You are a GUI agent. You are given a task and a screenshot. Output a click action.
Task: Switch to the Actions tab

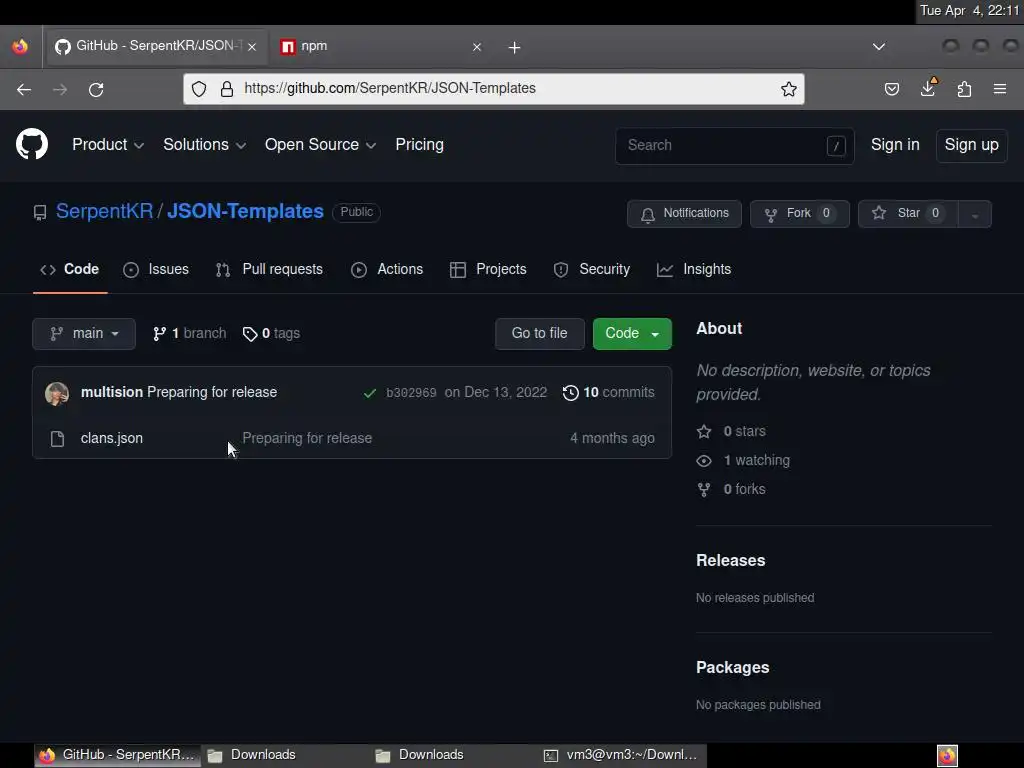(x=387, y=269)
